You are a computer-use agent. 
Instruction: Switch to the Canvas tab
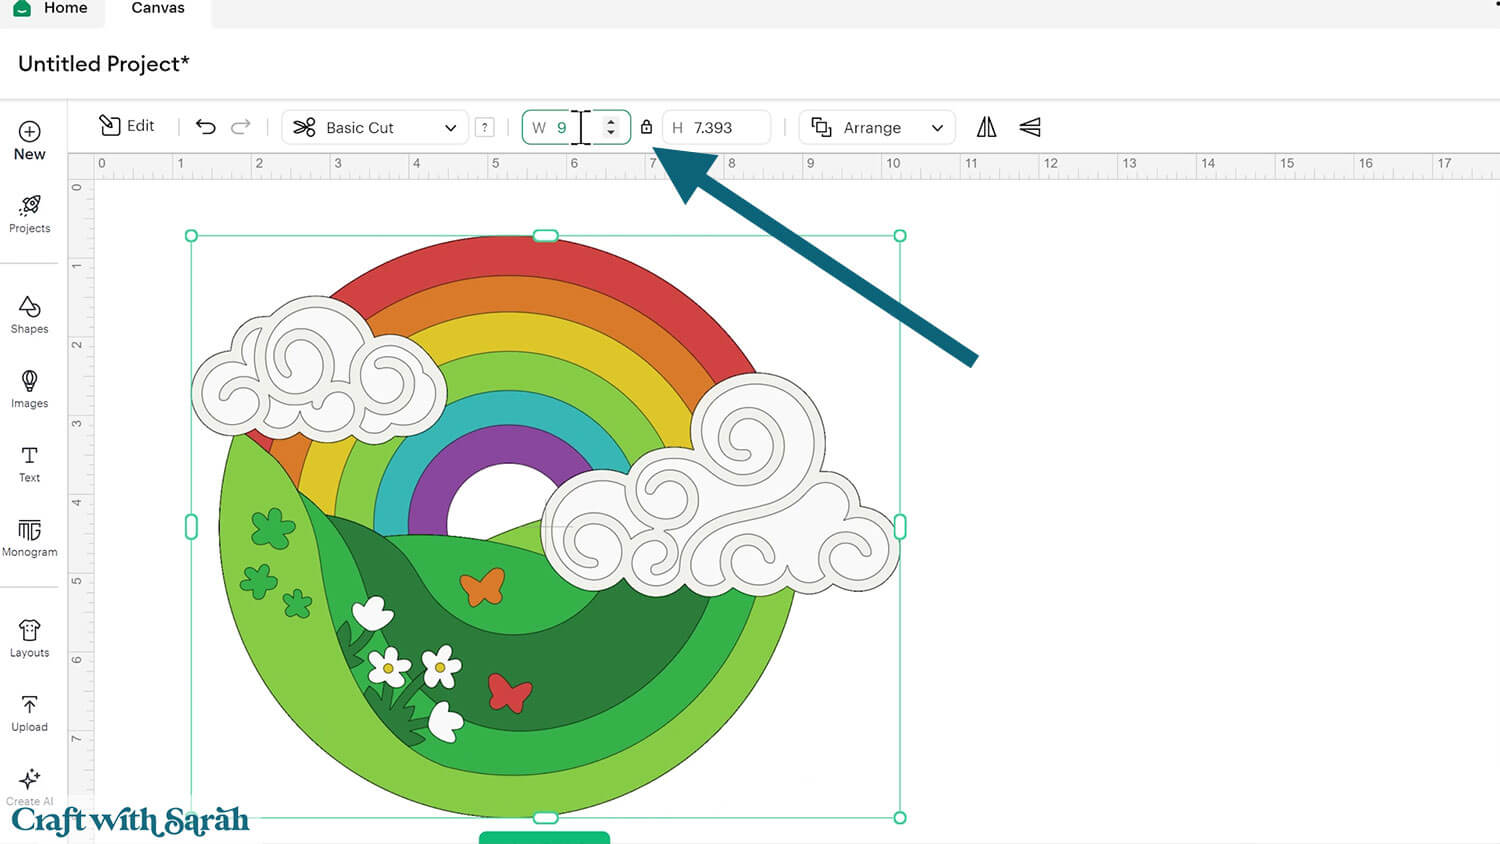coord(158,9)
